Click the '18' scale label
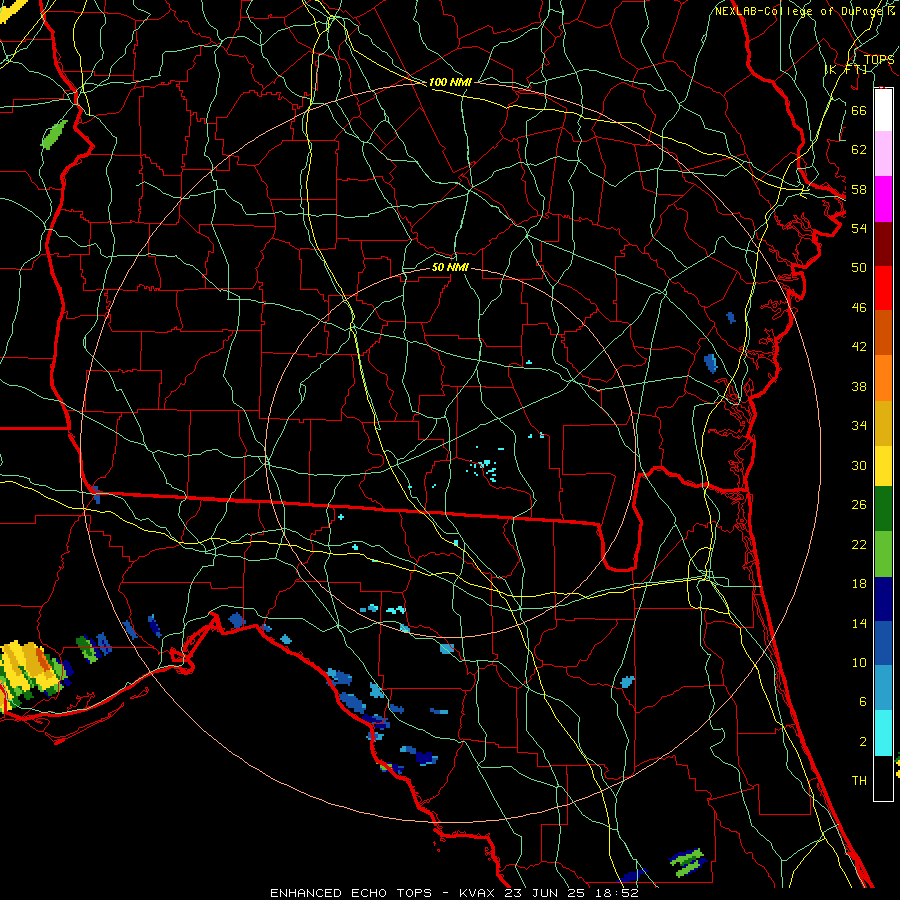 (x=859, y=584)
